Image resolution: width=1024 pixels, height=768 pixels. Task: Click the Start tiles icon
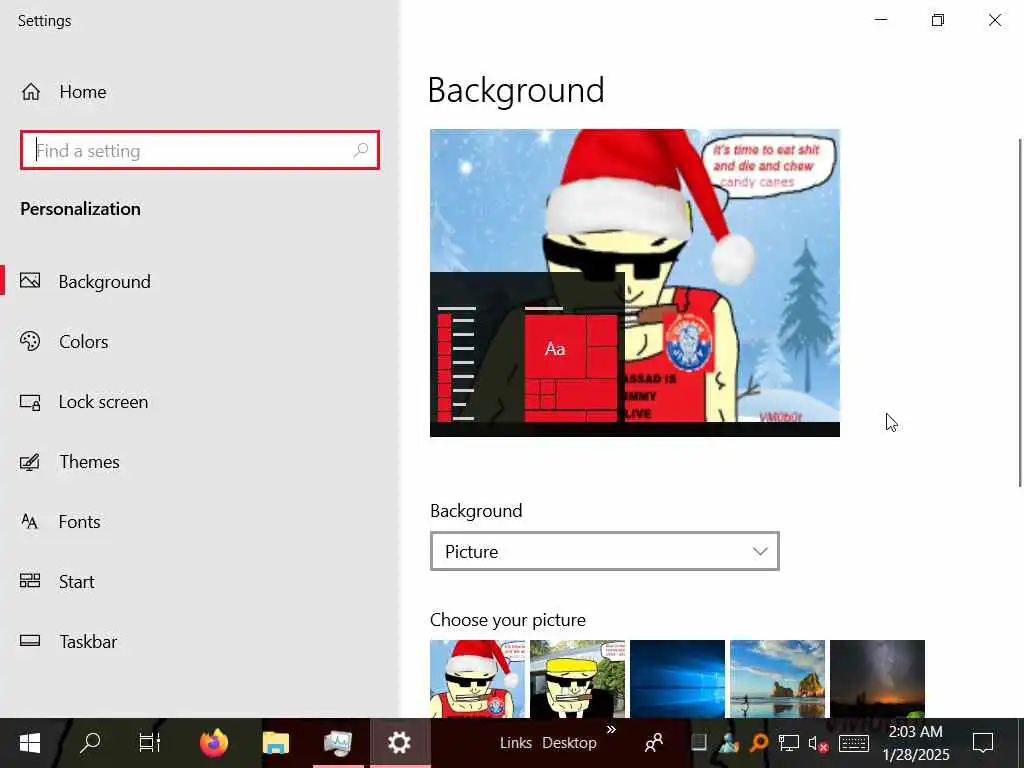(30, 581)
